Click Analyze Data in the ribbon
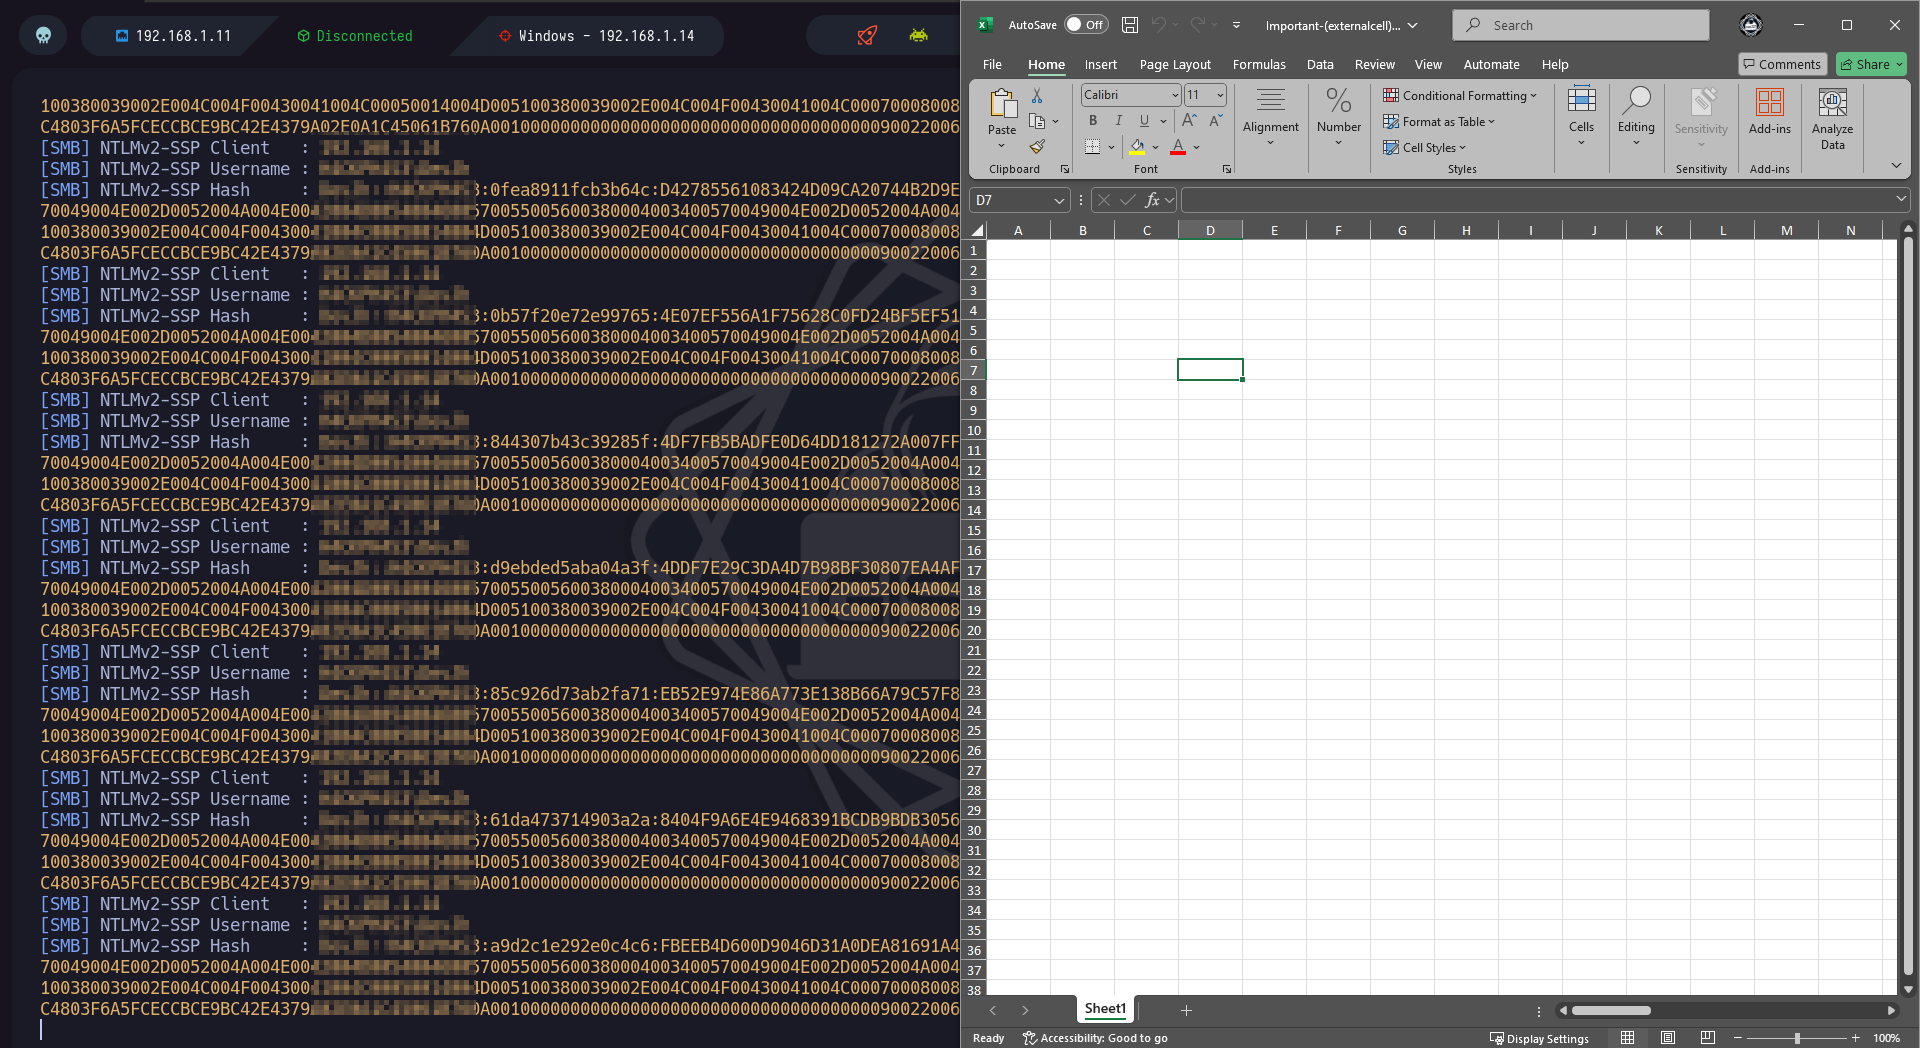1920x1048 pixels. click(1833, 119)
